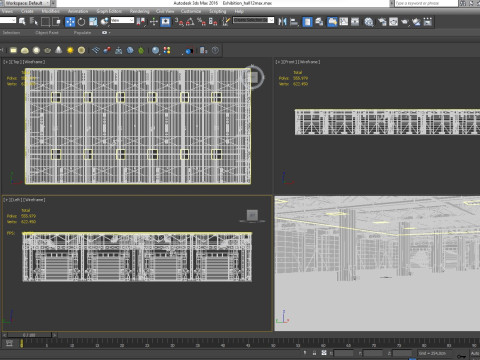Image resolution: width=480 pixels, height=360 pixels.
Task: Open the named selection sets dropdown
Action: pyautogui.click(x=253, y=20)
